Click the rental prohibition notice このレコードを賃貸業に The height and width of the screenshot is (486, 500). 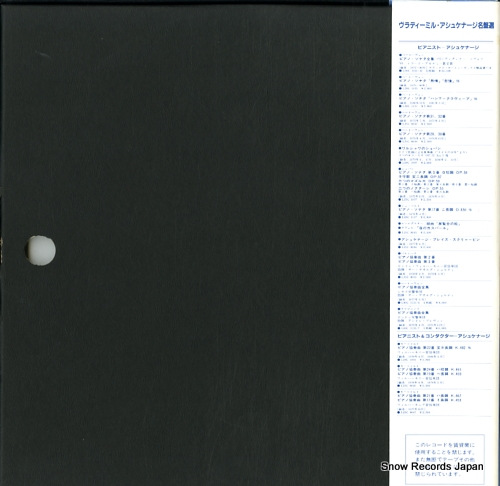click(x=445, y=459)
